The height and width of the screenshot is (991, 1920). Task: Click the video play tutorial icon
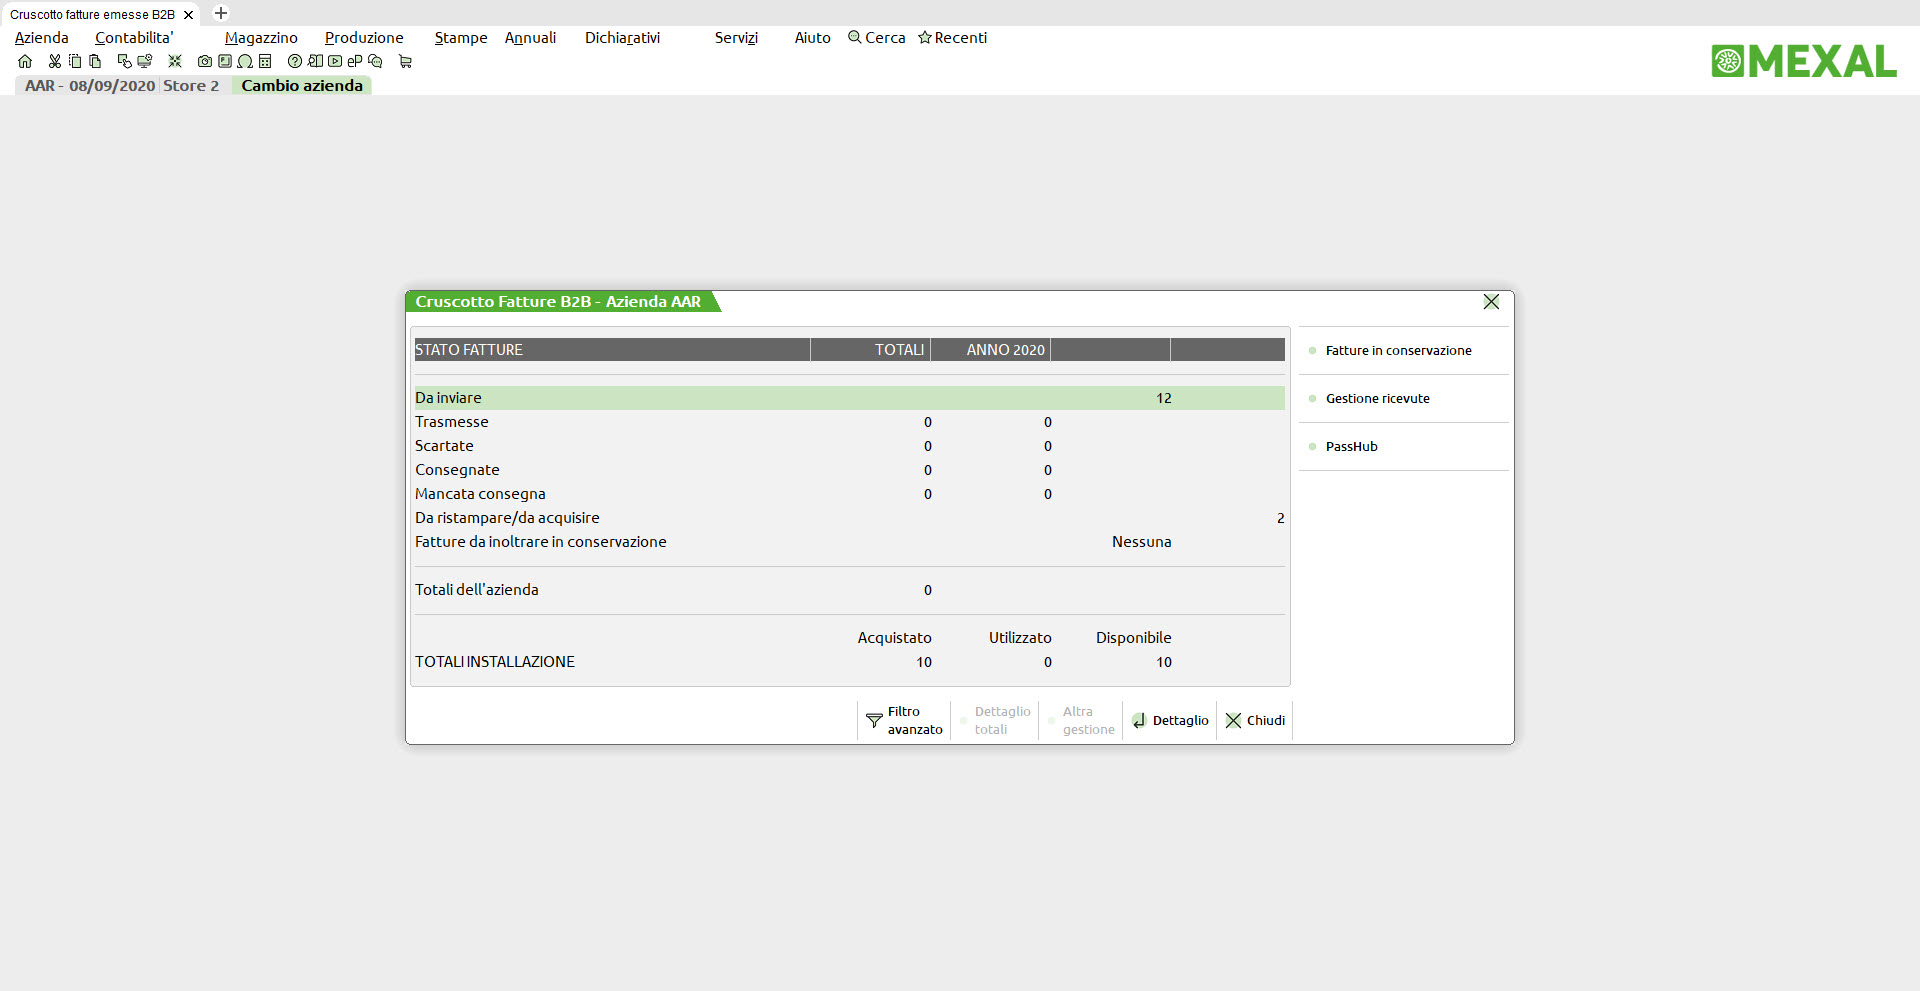click(x=335, y=62)
